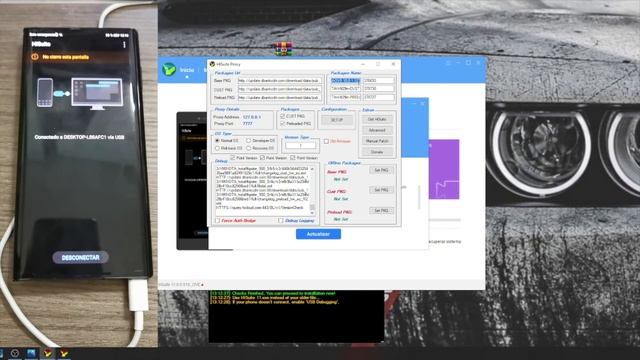
Task: Toggle red-labeled checkbox beside Version Type box
Action: point(326,141)
